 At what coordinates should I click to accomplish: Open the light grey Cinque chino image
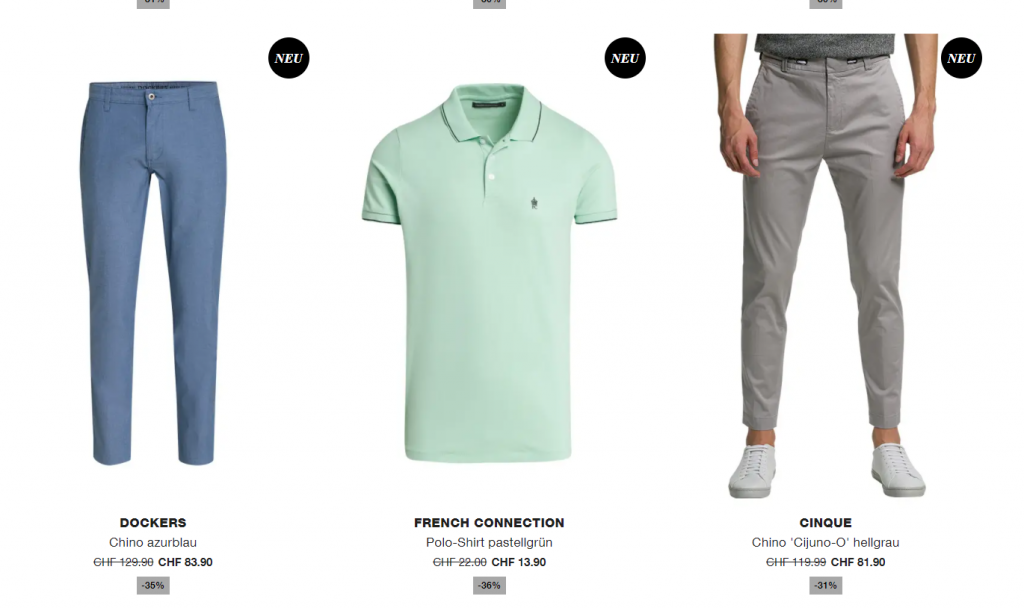825,266
